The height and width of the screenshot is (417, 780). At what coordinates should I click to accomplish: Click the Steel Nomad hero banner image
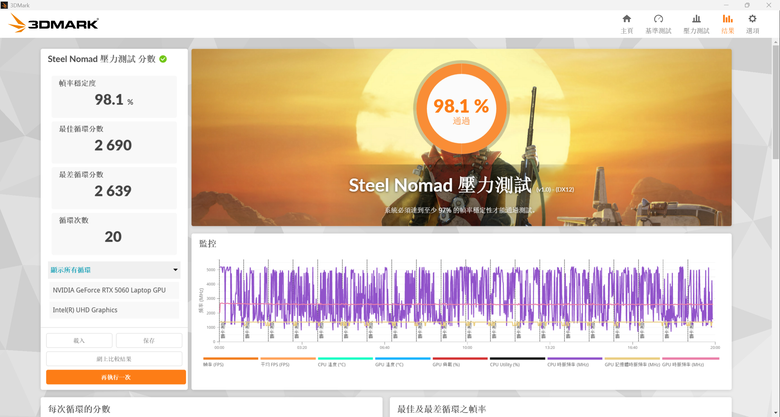point(461,137)
